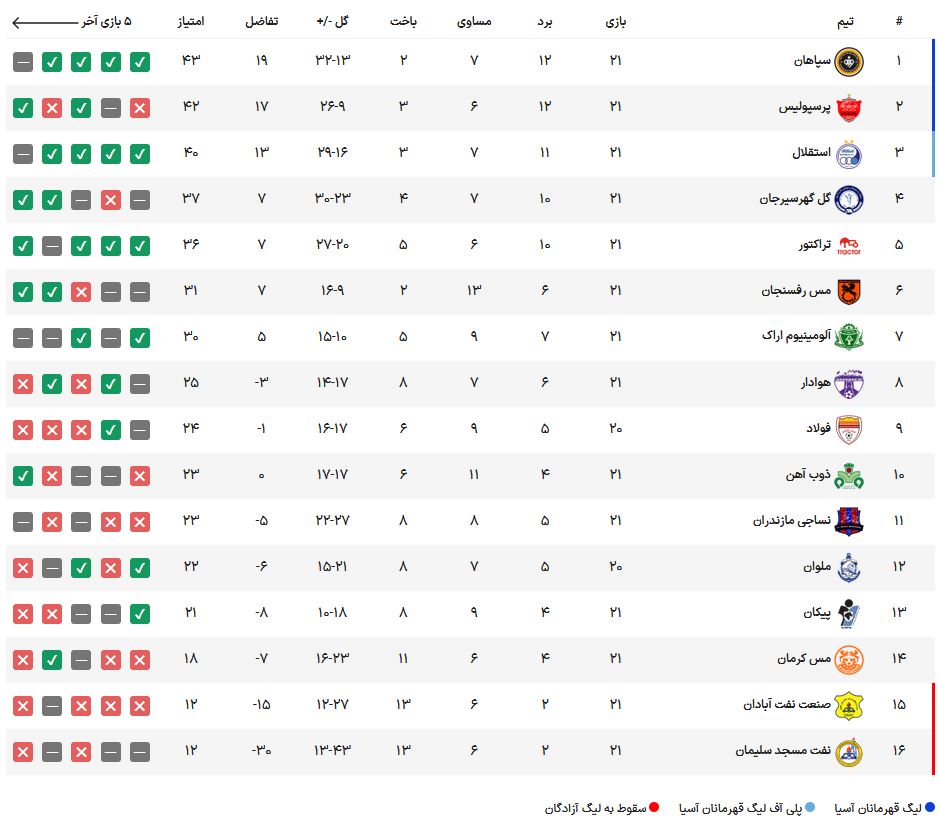Select the Mes Rafsanjan orange crest
Viewport: 939px width, 829px height.
pyautogui.click(x=849, y=292)
